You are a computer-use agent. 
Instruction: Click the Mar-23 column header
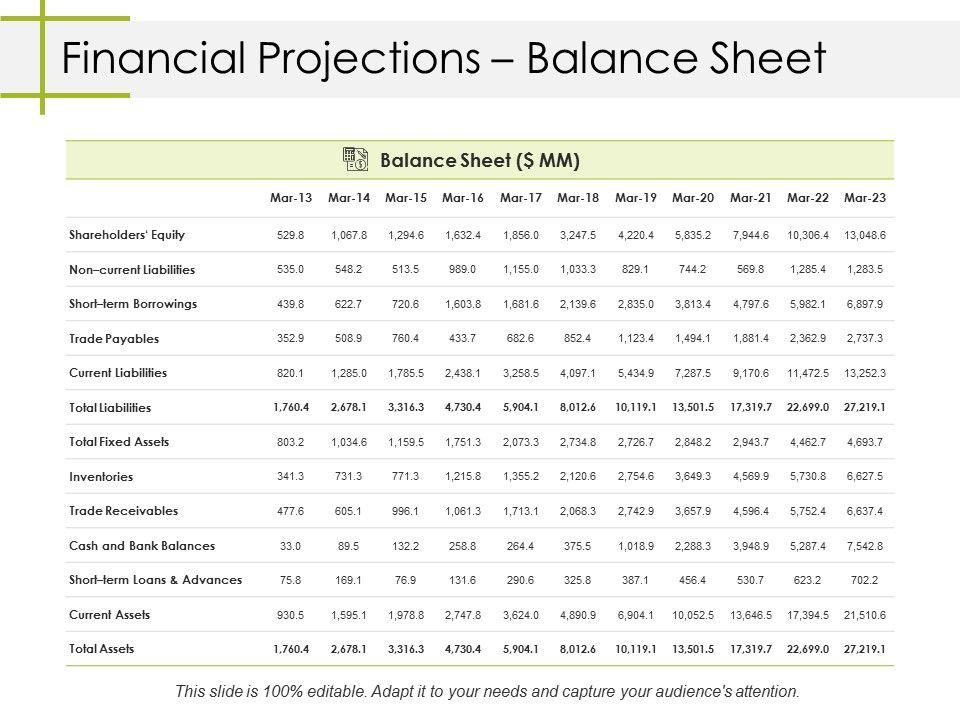click(x=865, y=198)
